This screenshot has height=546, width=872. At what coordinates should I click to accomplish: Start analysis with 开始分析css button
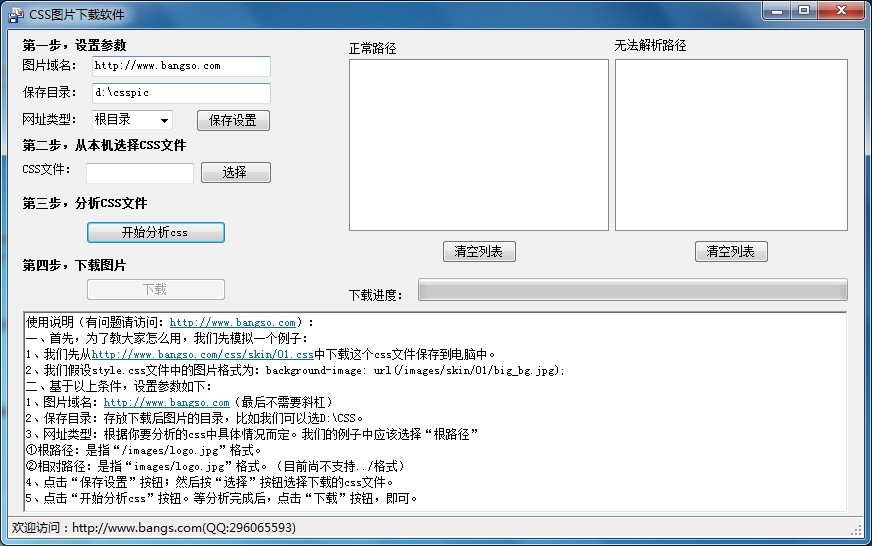coord(155,232)
